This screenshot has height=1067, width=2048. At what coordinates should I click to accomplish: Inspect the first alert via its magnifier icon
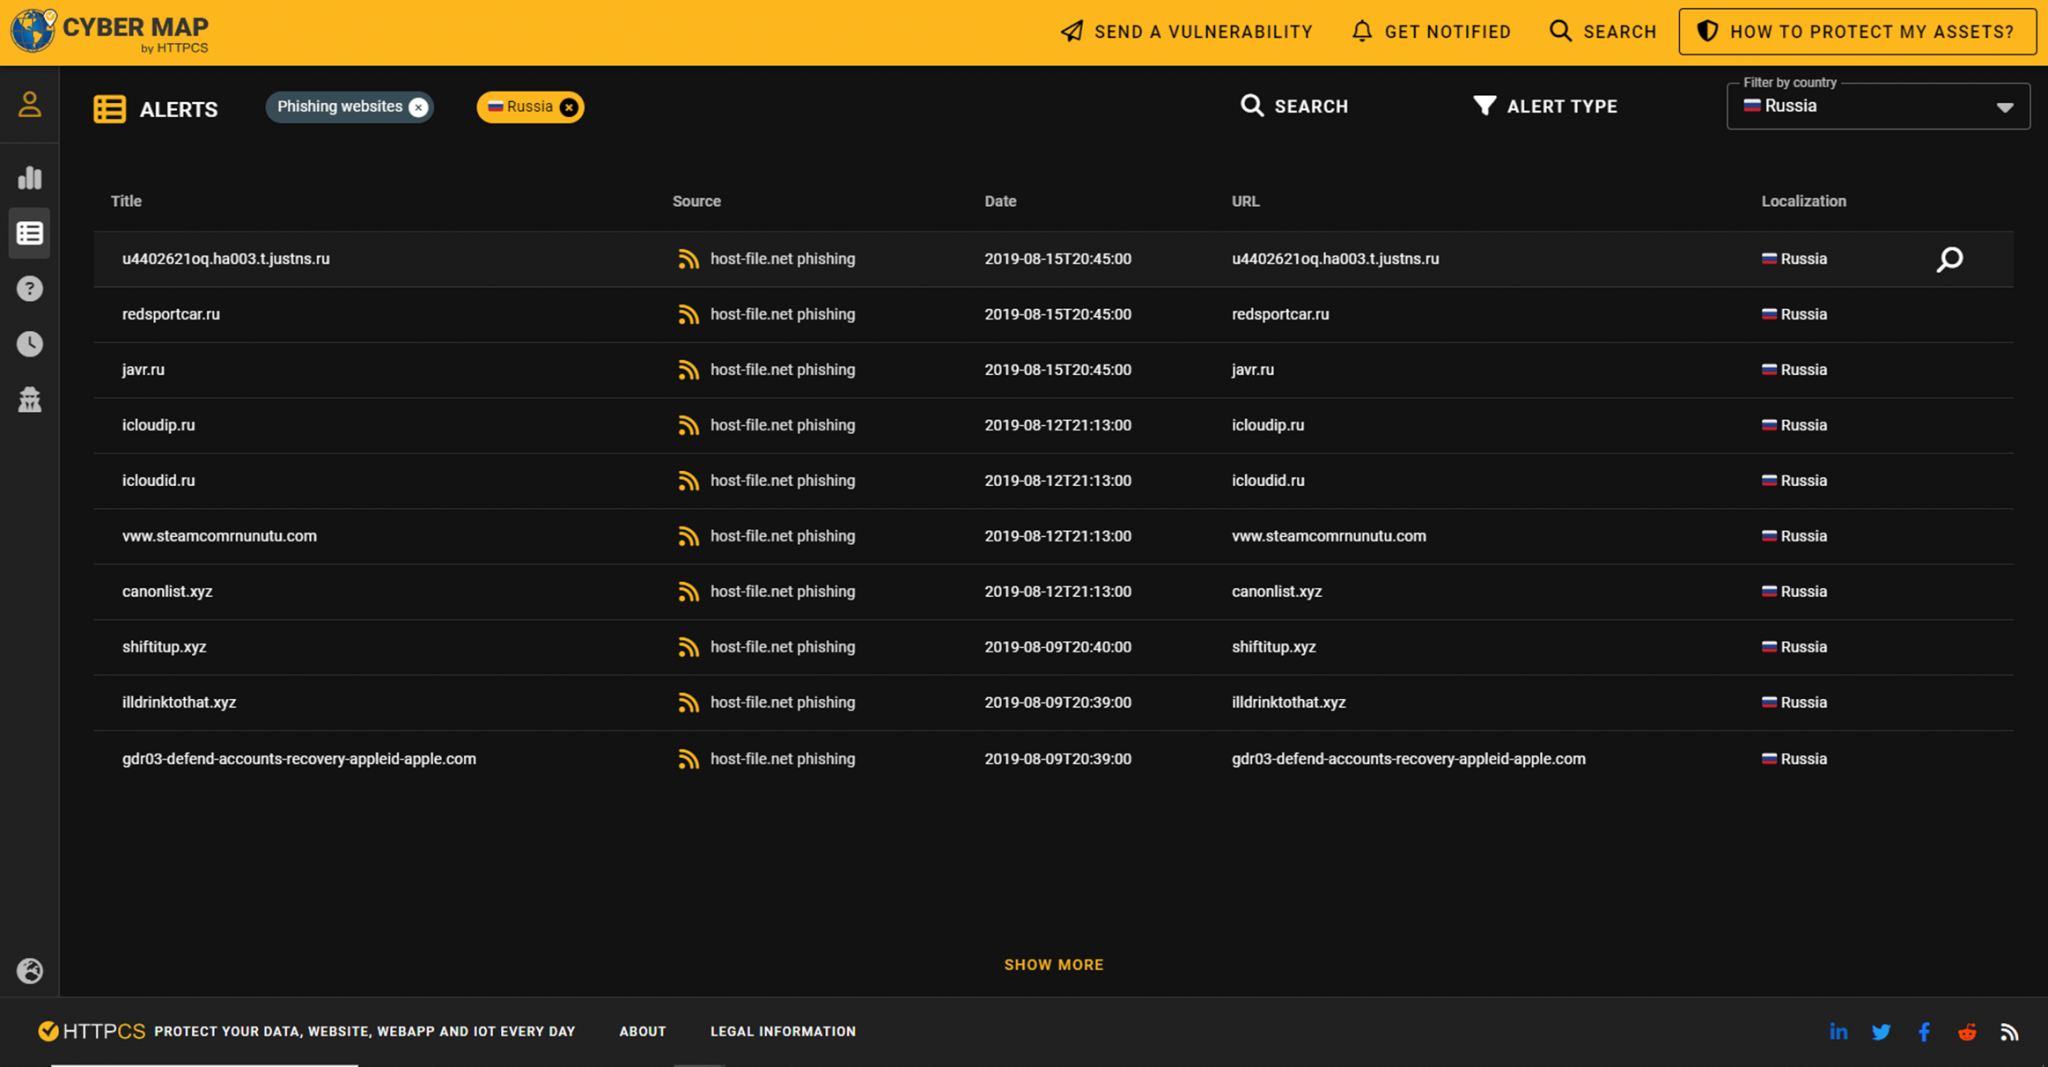point(1950,259)
